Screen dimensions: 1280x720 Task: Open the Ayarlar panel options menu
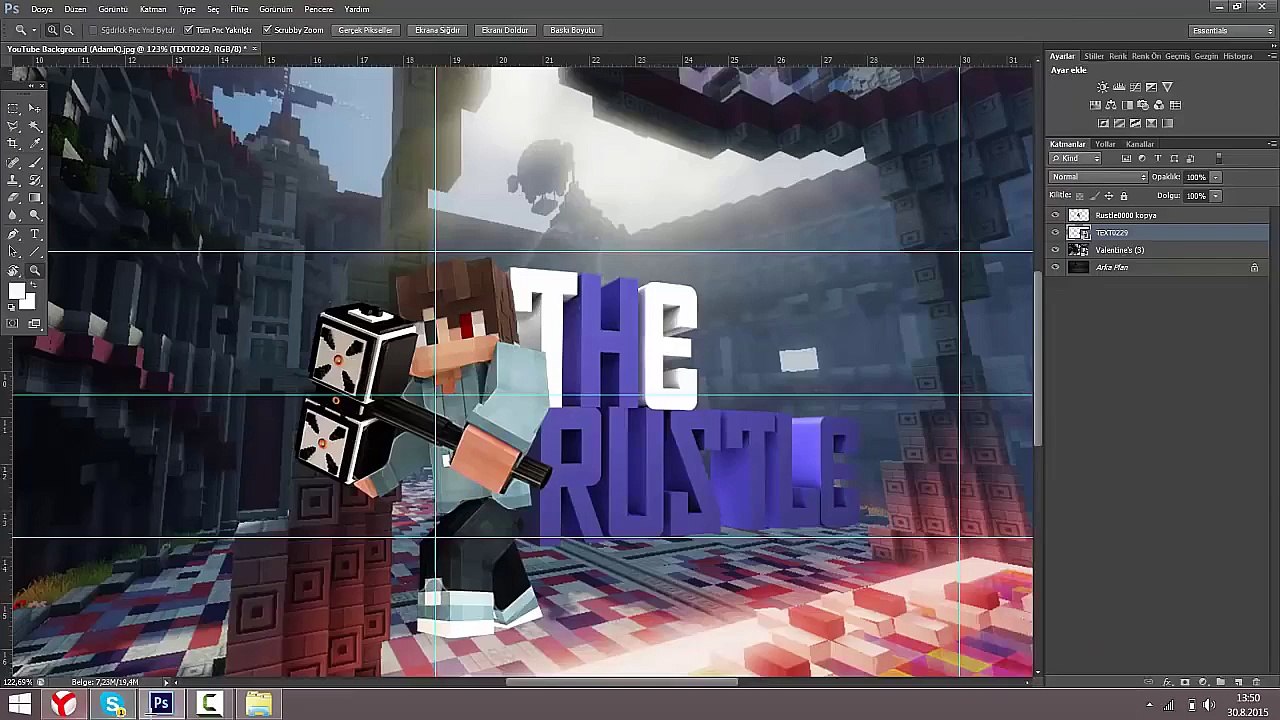click(x=1272, y=56)
